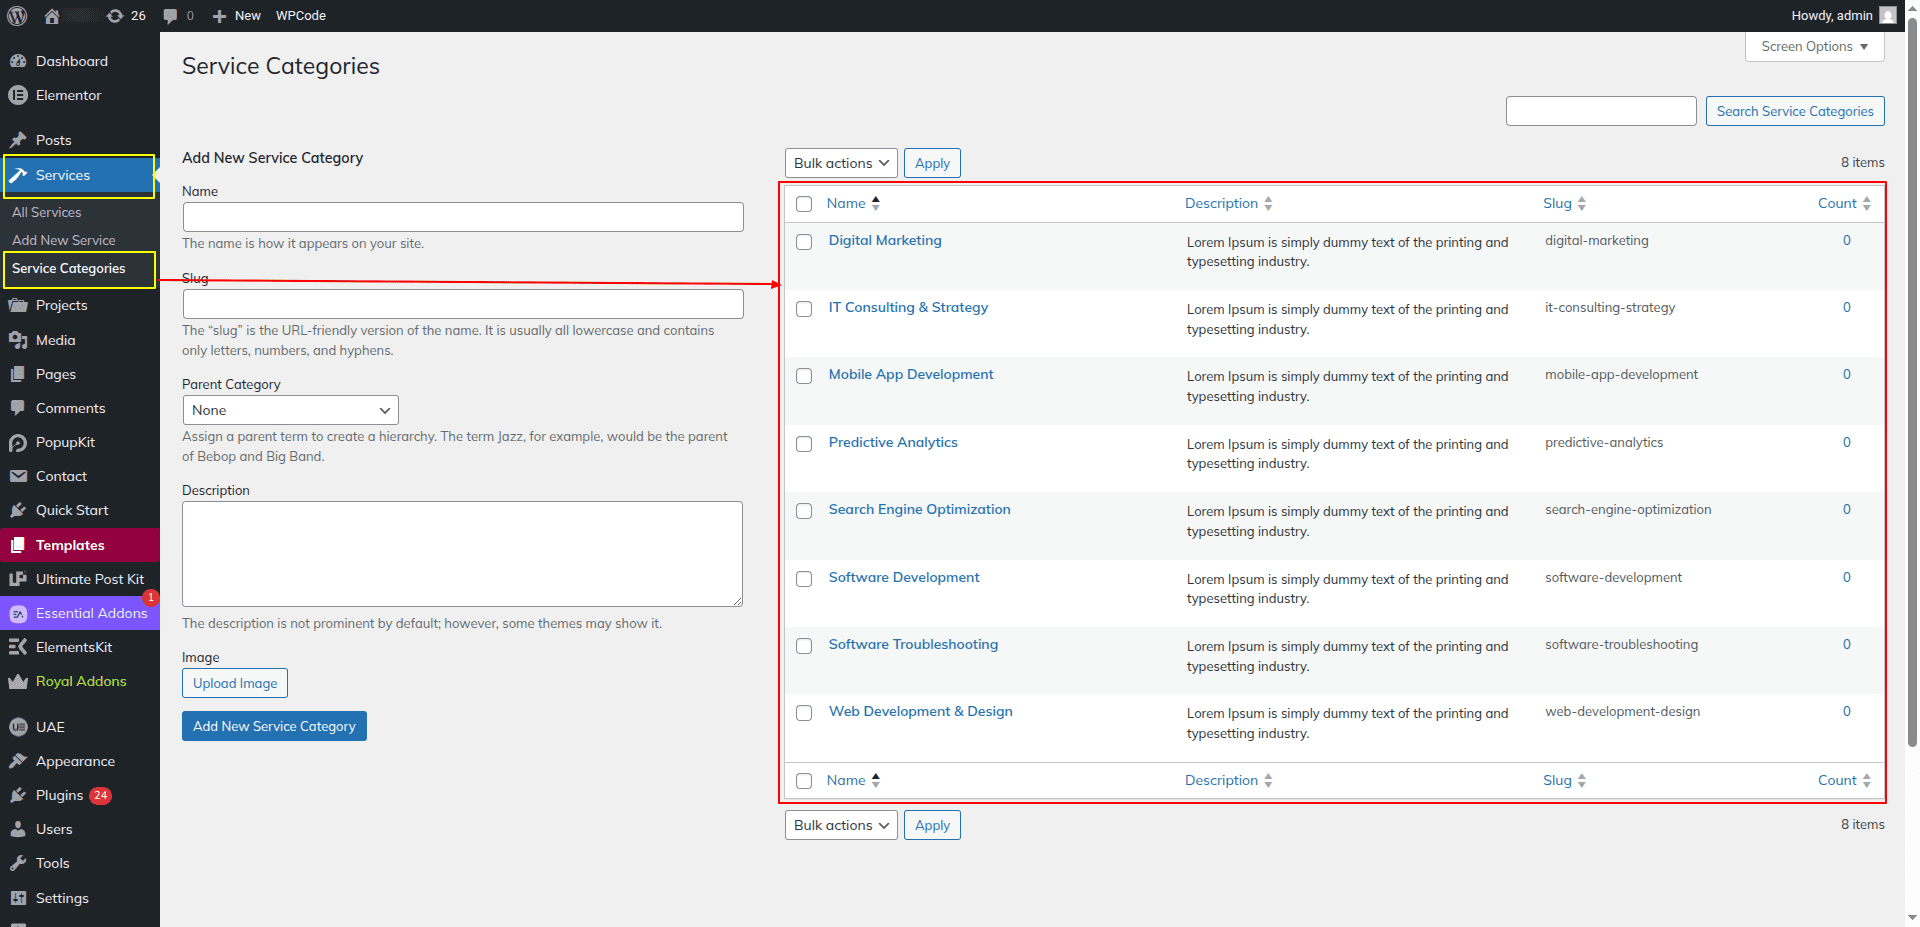Check the Predictive Analytics row checkbox
The width and height of the screenshot is (1920, 927).
click(804, 444)
